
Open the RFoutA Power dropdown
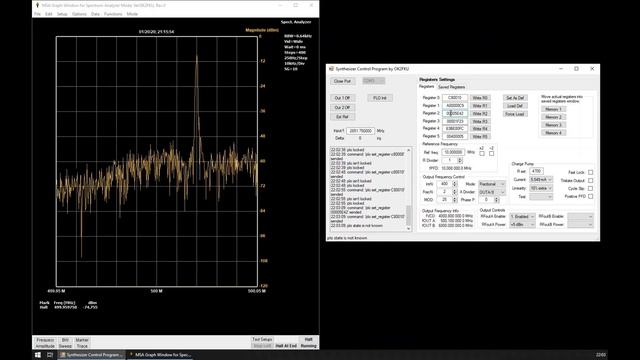(522, 224)
